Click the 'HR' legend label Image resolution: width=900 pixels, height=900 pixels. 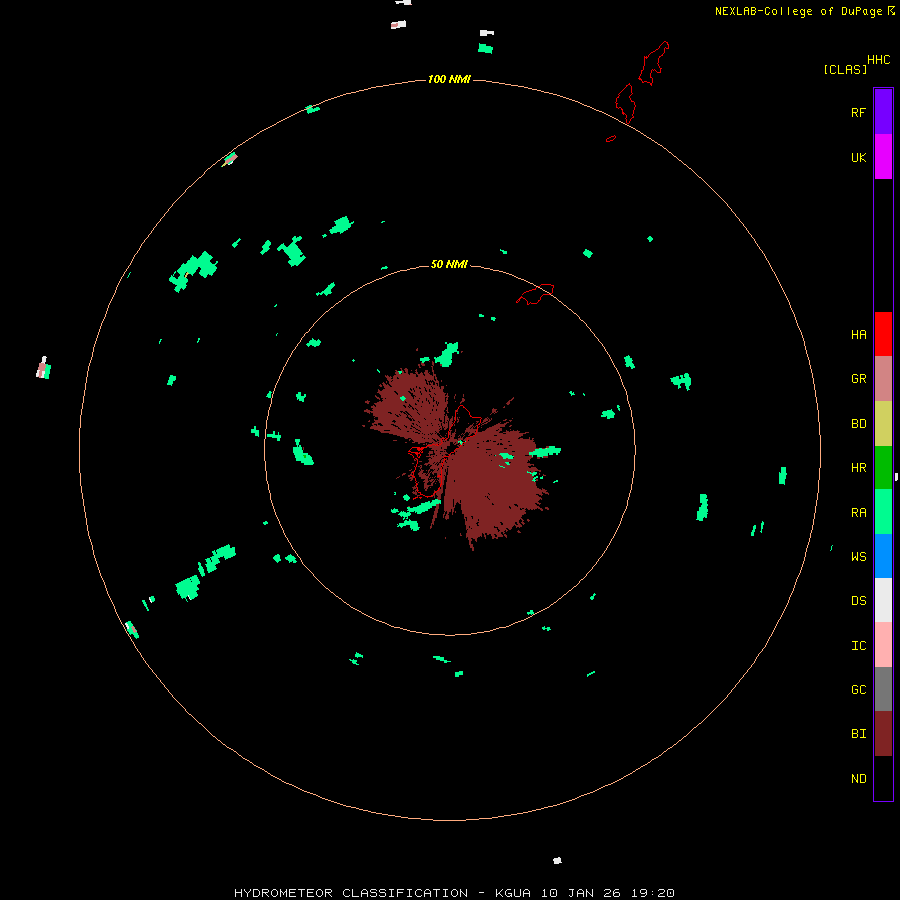point(858,468)
